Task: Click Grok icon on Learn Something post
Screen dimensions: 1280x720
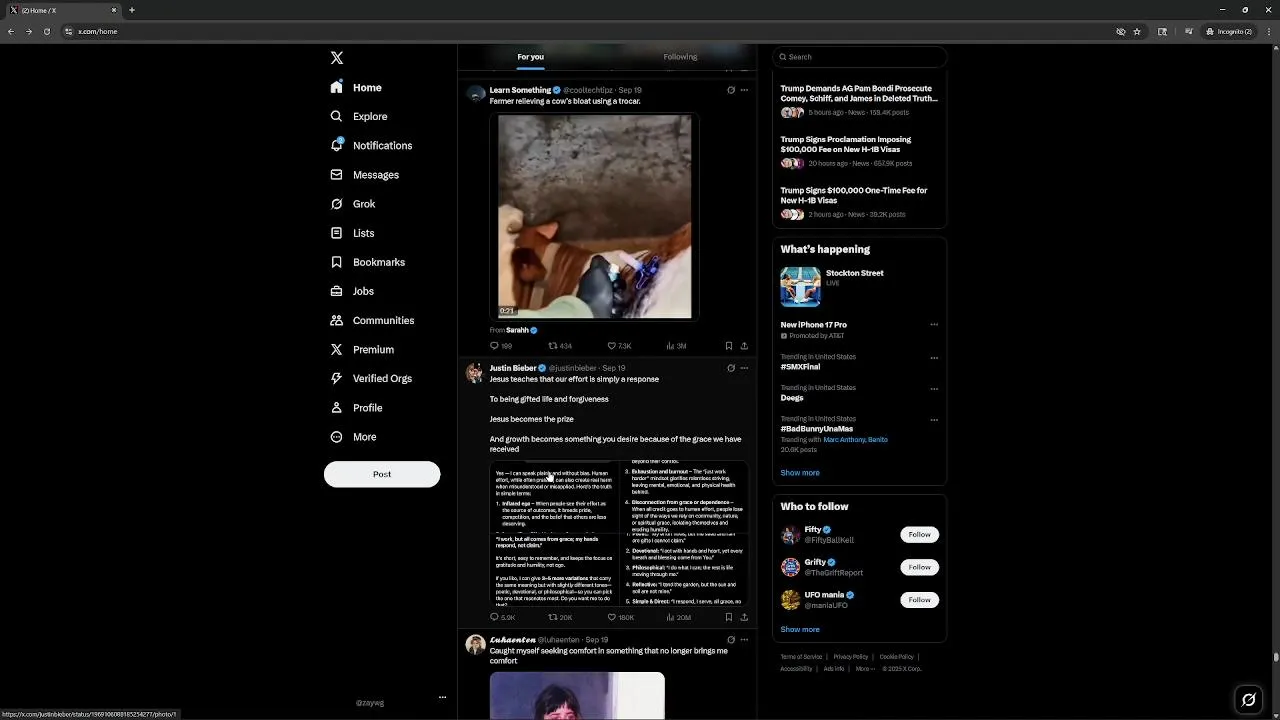Action: [x=731, y=90]
